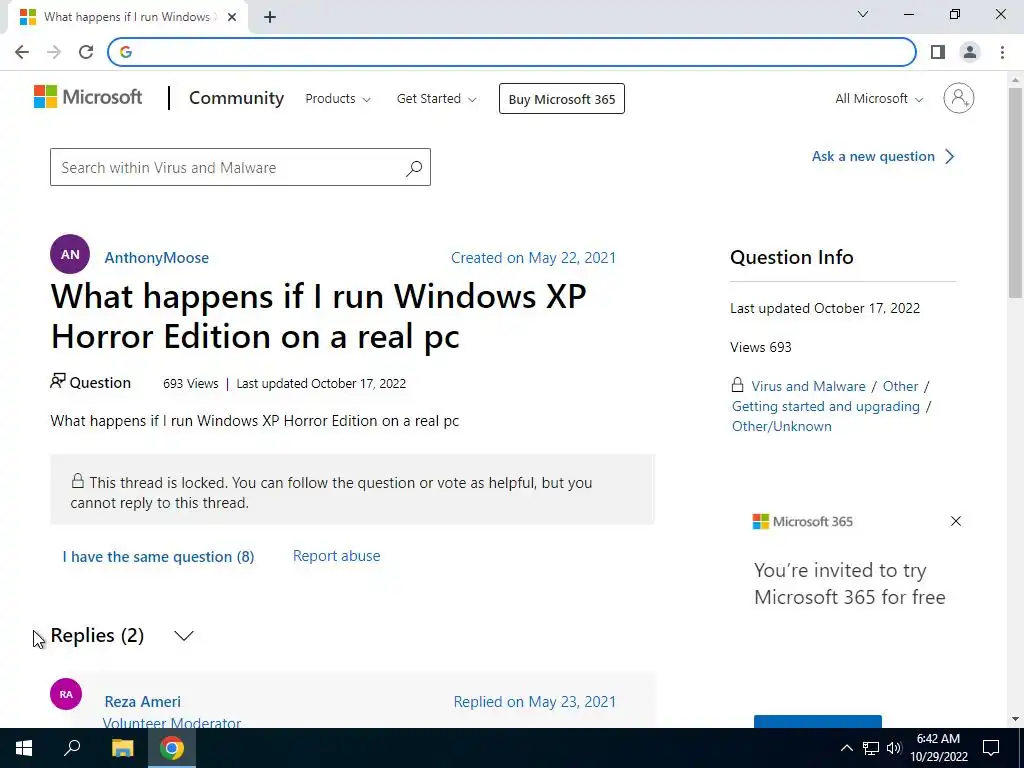Click Report abuse link
This screenshot has width=1024, height=768.
tap(336, 556)
